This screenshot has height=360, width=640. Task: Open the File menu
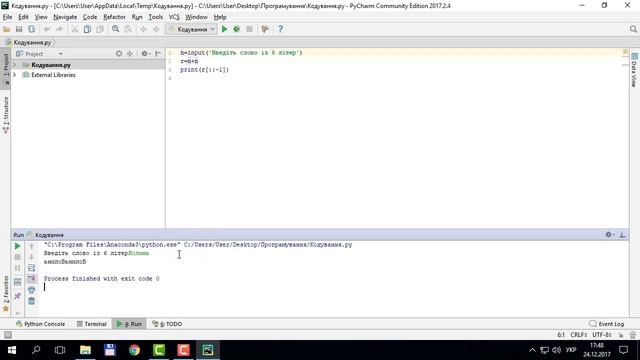(7, 17)
